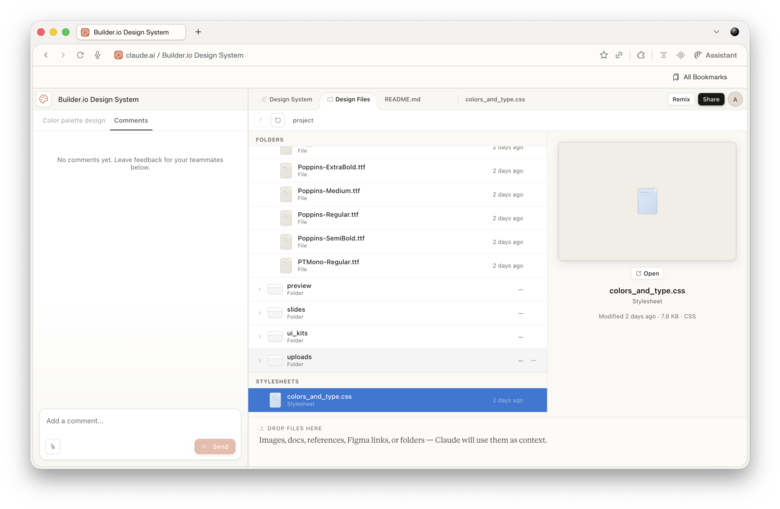This screenshot has width=780, height=509.
Task: Reload the page with the refresh icon
Action: click(80, 55)
